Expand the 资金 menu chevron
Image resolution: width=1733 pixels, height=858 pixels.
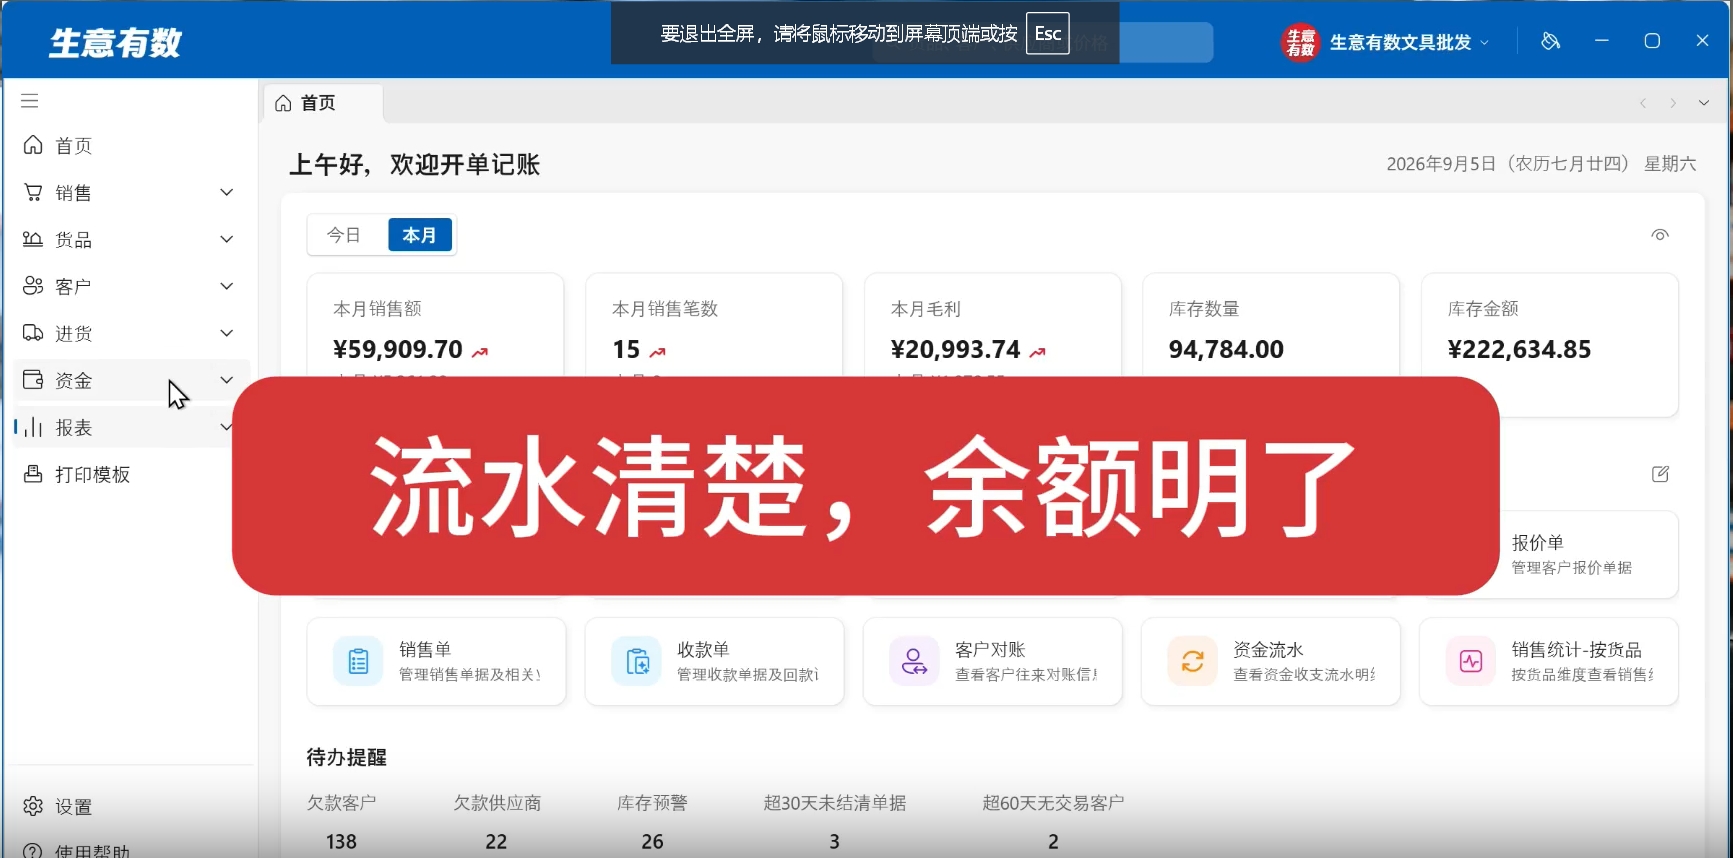(227, 380)
